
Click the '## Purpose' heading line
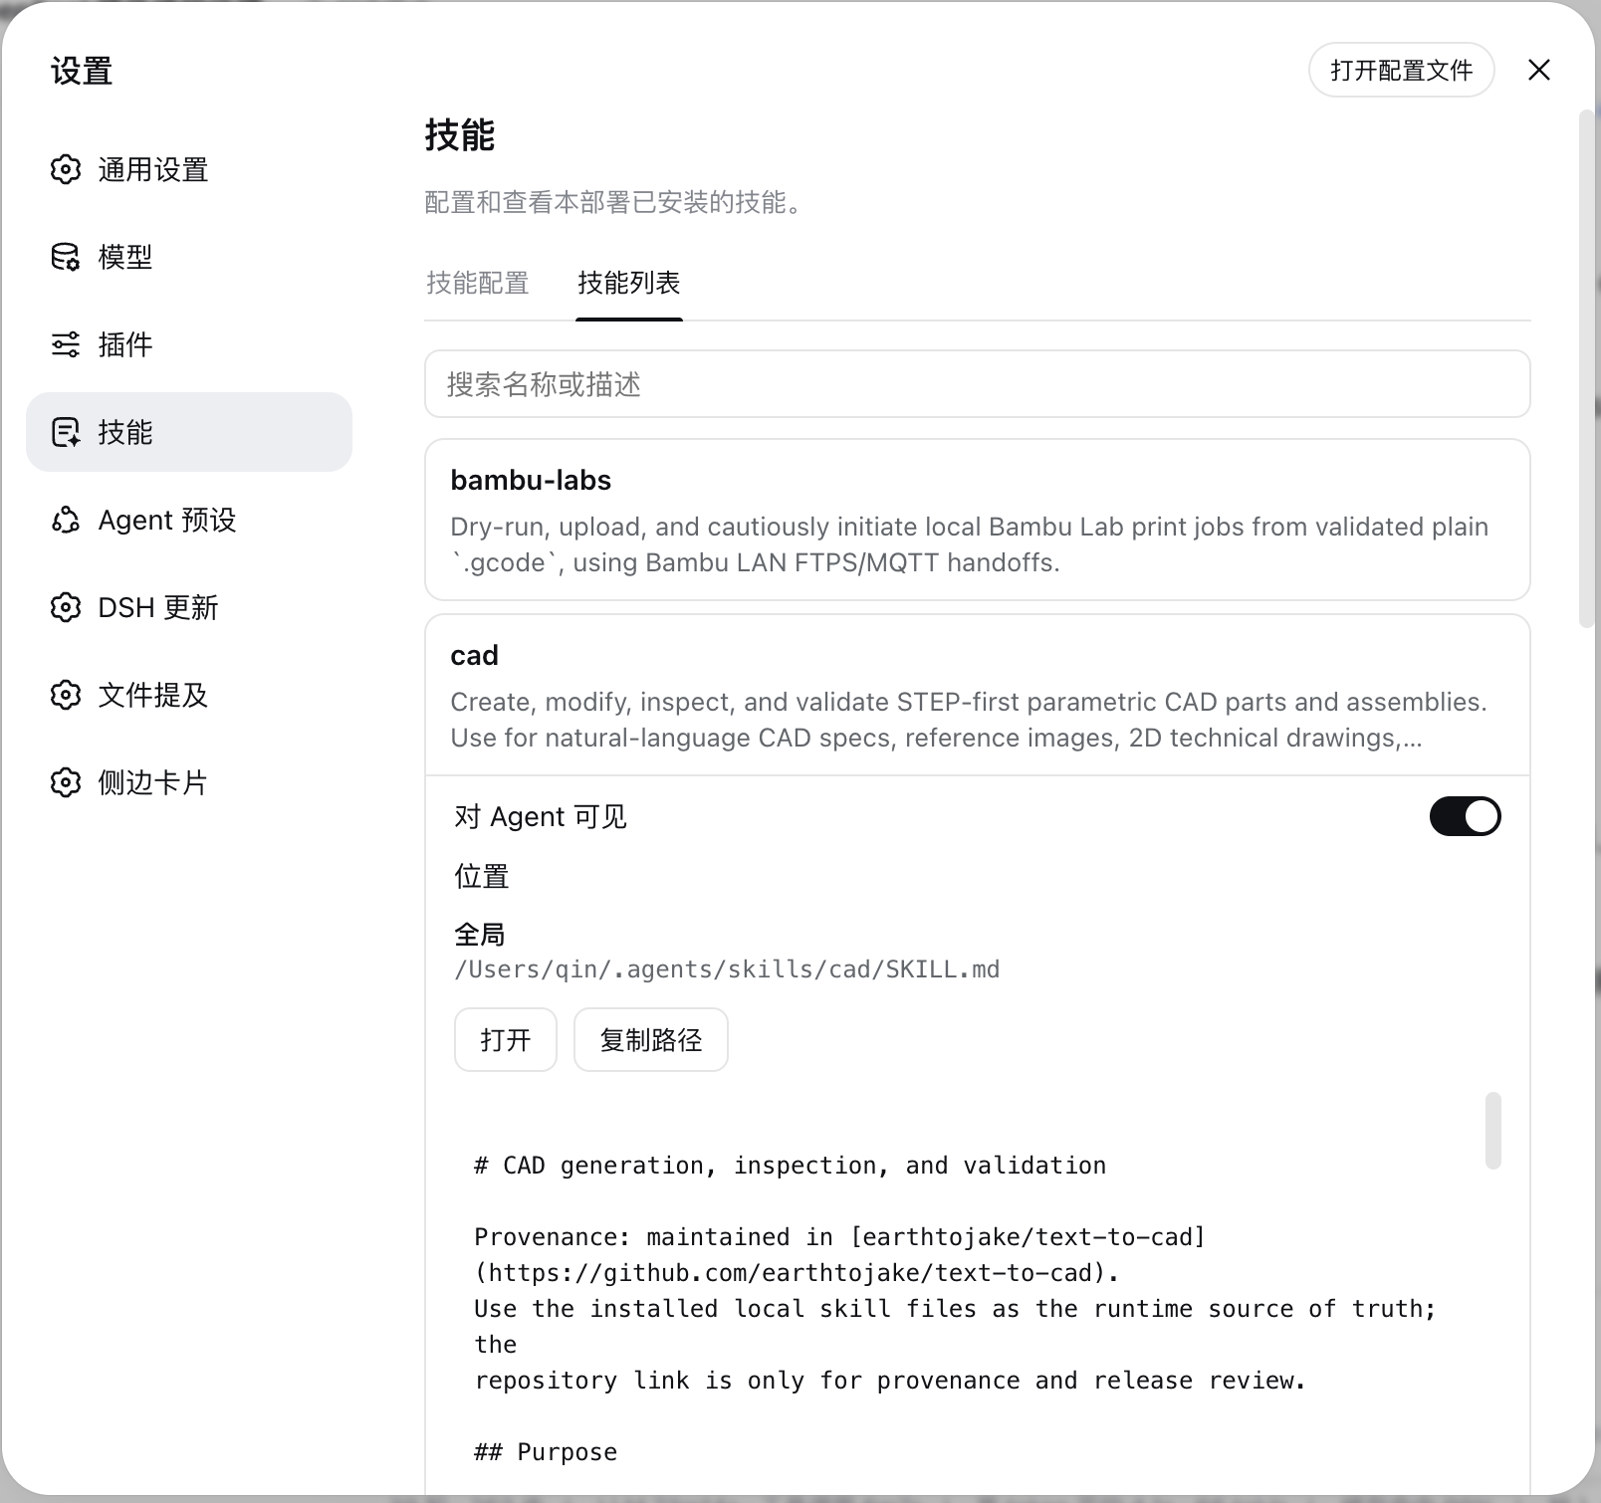pyautogui.click(x=545, y=1452)
